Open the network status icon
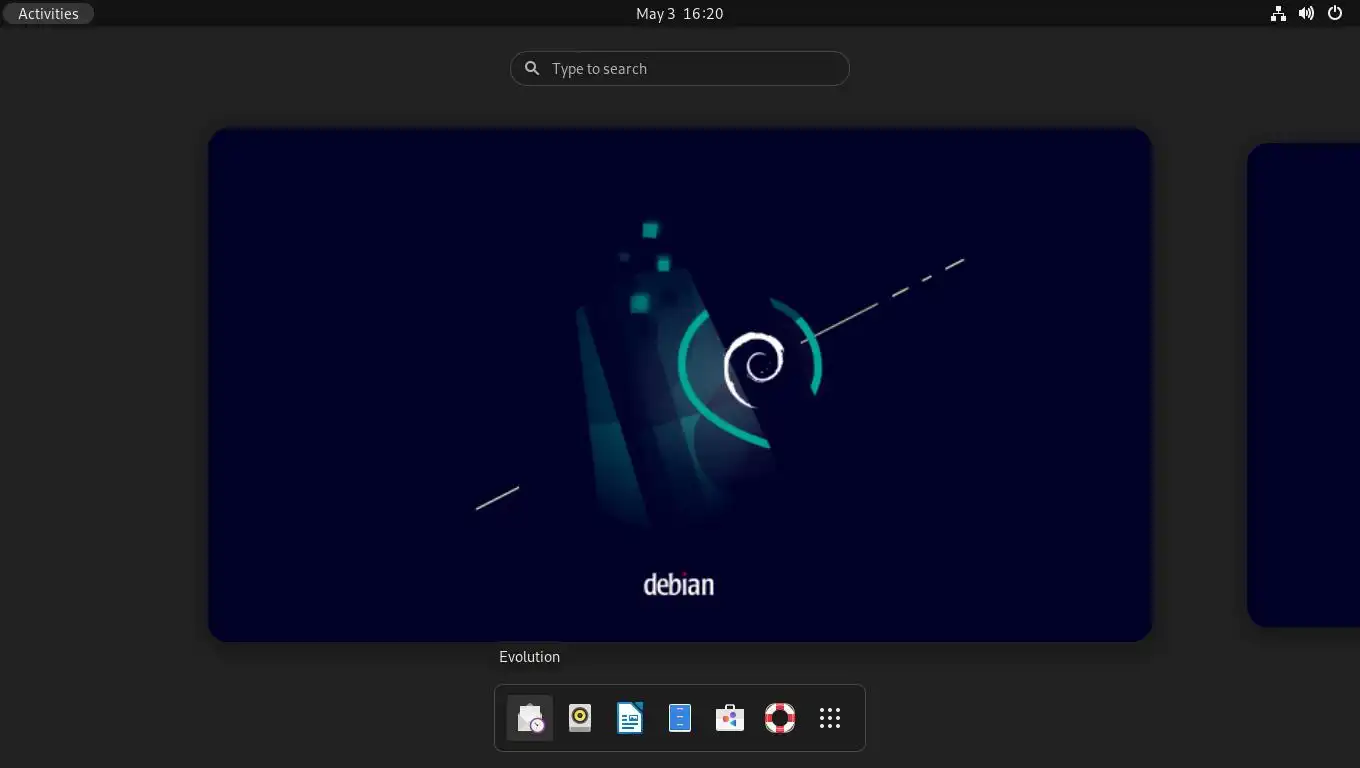1360x768 pixels. point(1278,13)
